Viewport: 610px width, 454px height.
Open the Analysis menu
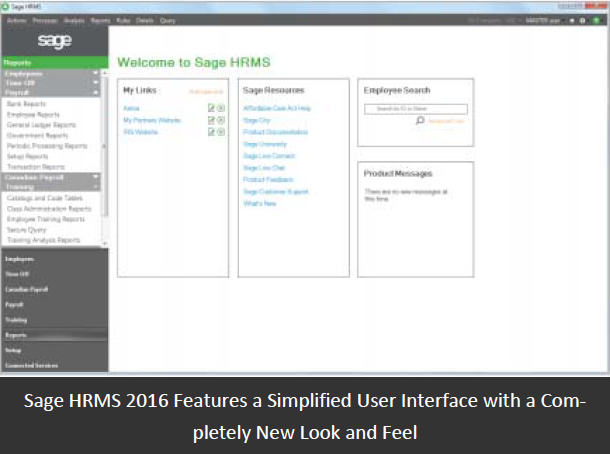tap(74, 20)
